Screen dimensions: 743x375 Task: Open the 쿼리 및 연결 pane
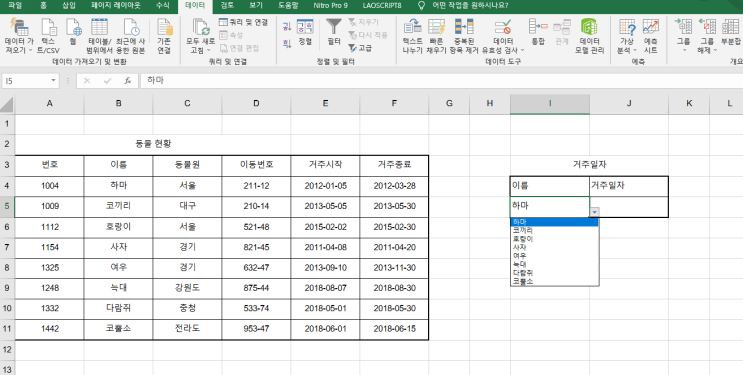pyautogui.click(x=244, y=22)
